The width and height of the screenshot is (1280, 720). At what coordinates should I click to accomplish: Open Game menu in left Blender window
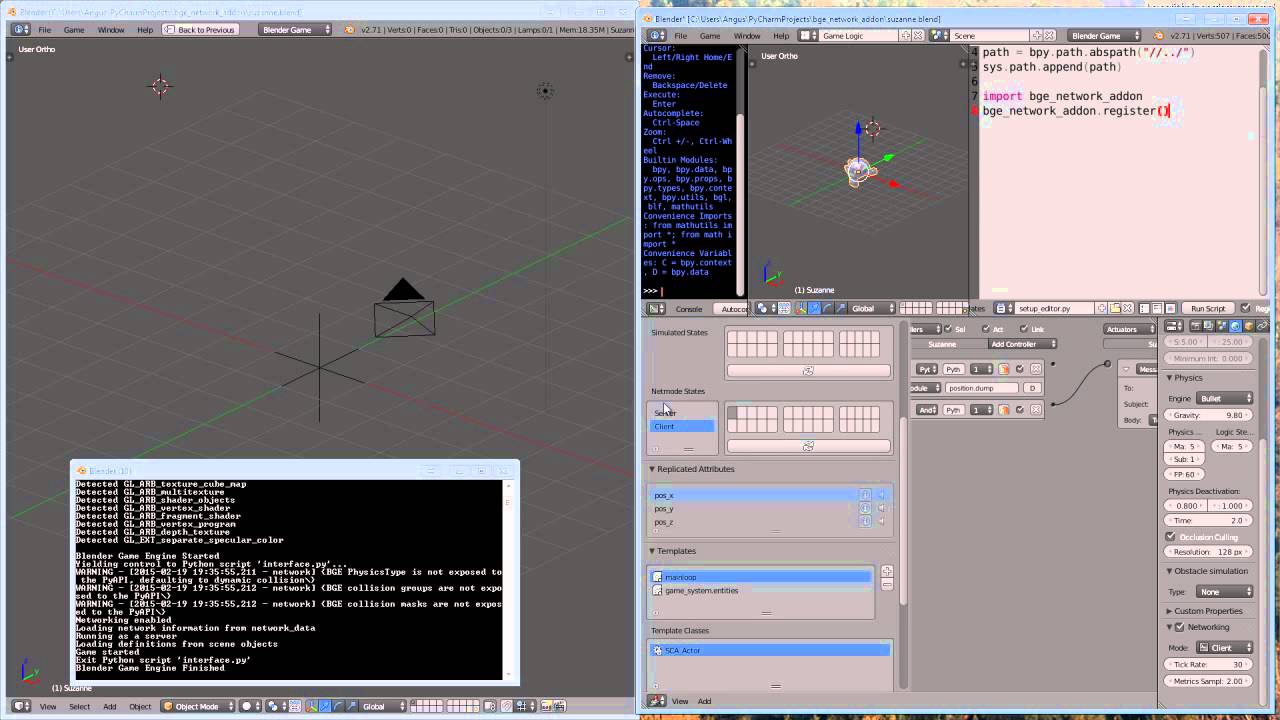click(x=74, y=30)
